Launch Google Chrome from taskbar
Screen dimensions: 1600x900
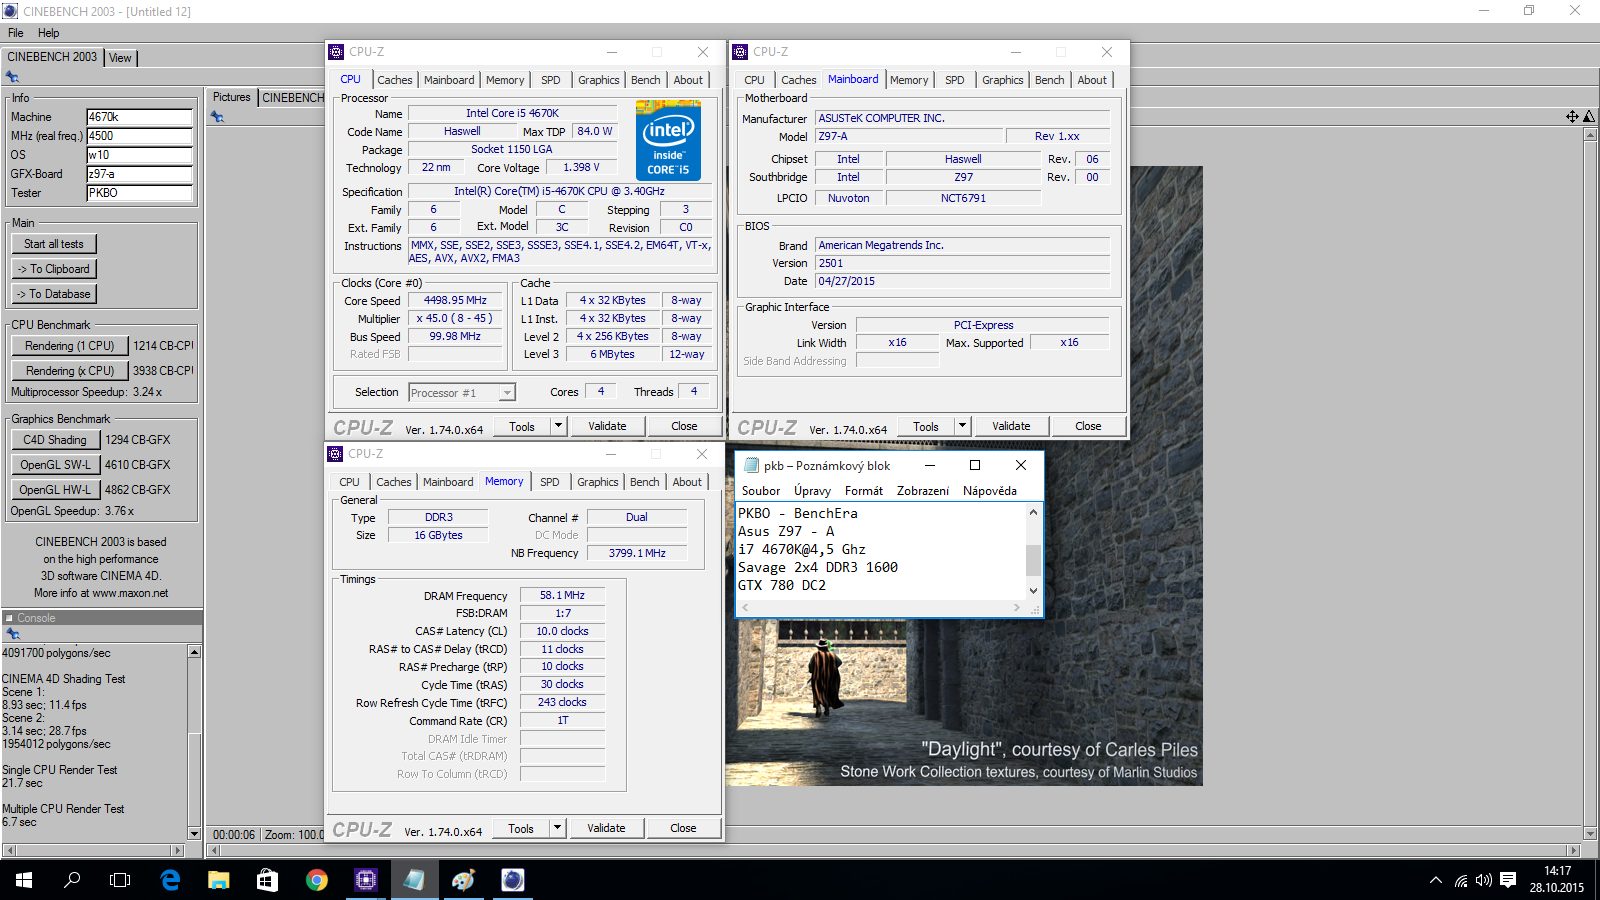coord(316,880)
